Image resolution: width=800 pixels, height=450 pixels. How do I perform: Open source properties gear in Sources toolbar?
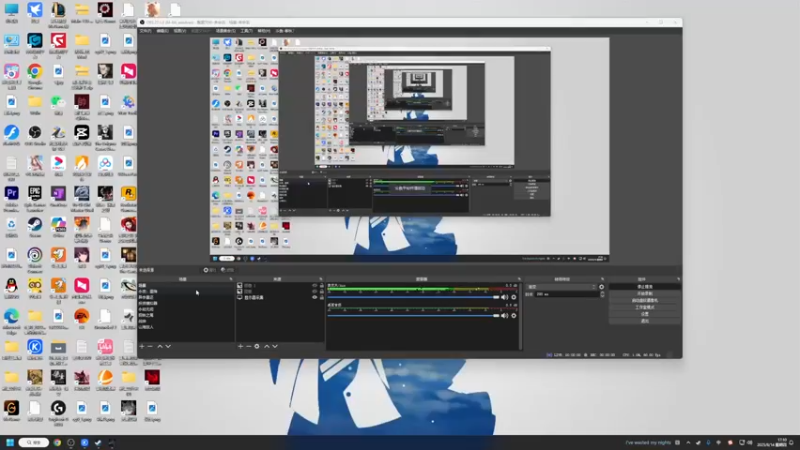coord(257,346)
